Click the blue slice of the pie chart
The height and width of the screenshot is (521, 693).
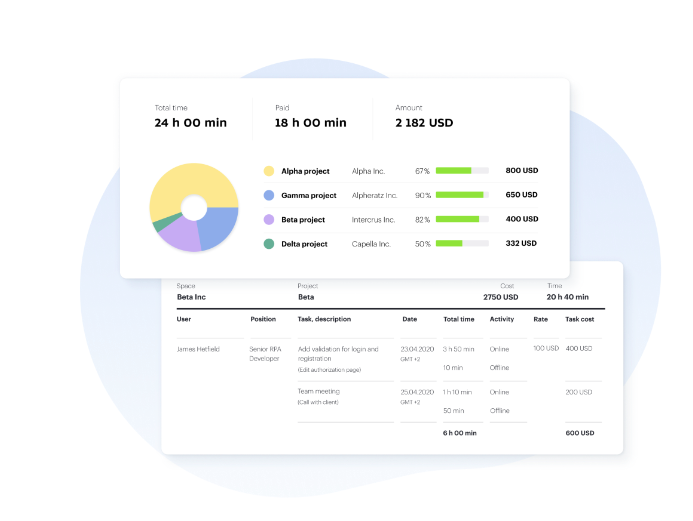tap(219, 228)
